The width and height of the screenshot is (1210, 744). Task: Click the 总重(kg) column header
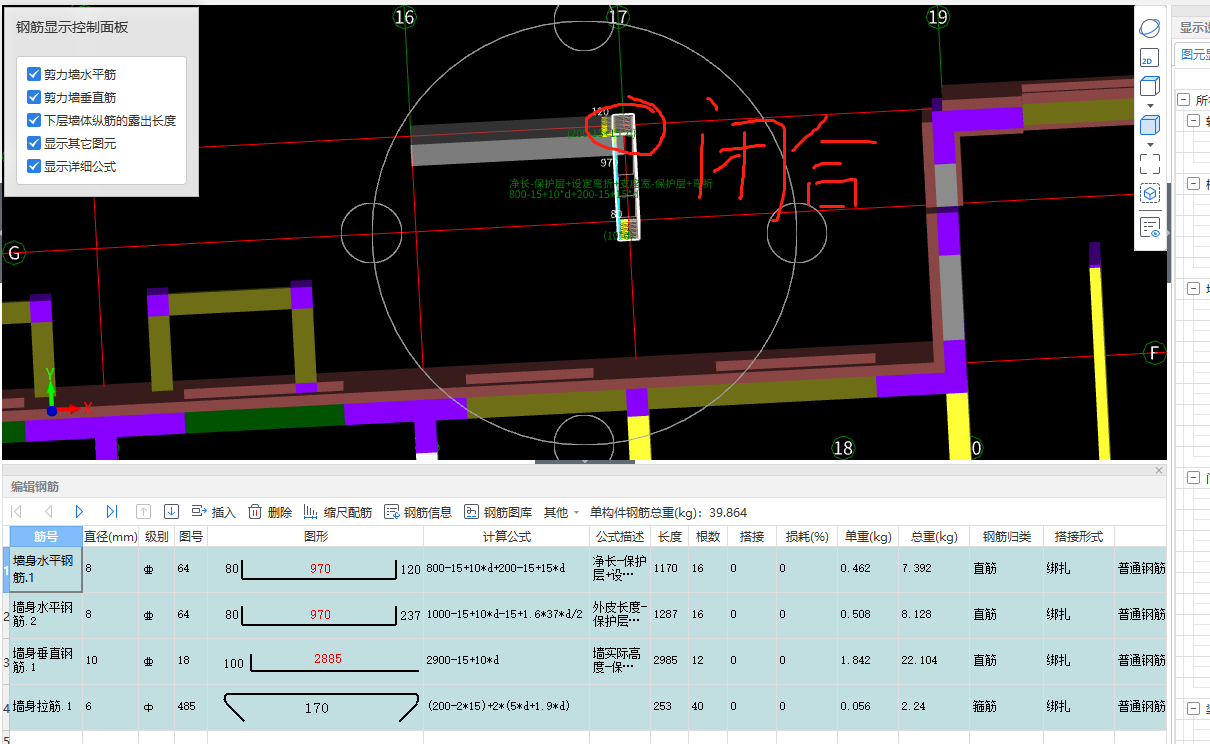(934, 536)
